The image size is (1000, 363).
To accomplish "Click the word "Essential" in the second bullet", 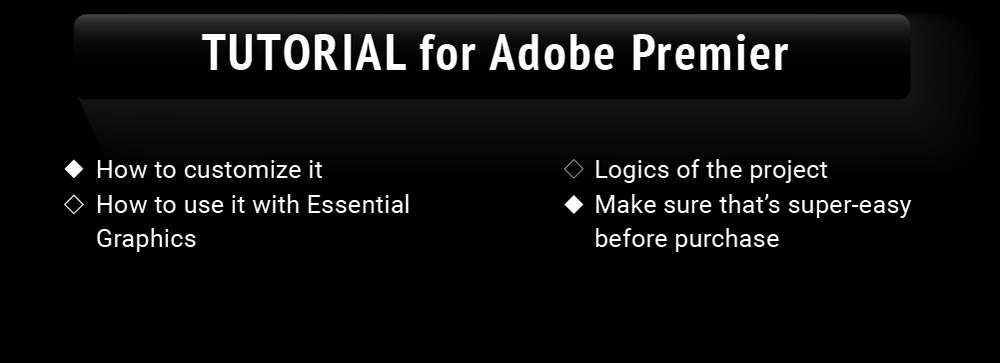I will 358,205.
